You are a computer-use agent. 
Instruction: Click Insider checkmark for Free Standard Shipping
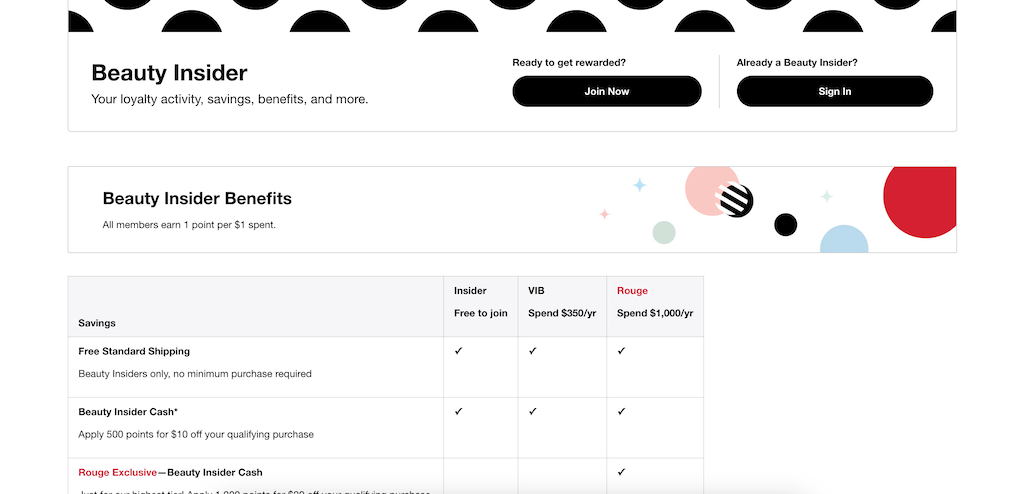pos(458,351)
